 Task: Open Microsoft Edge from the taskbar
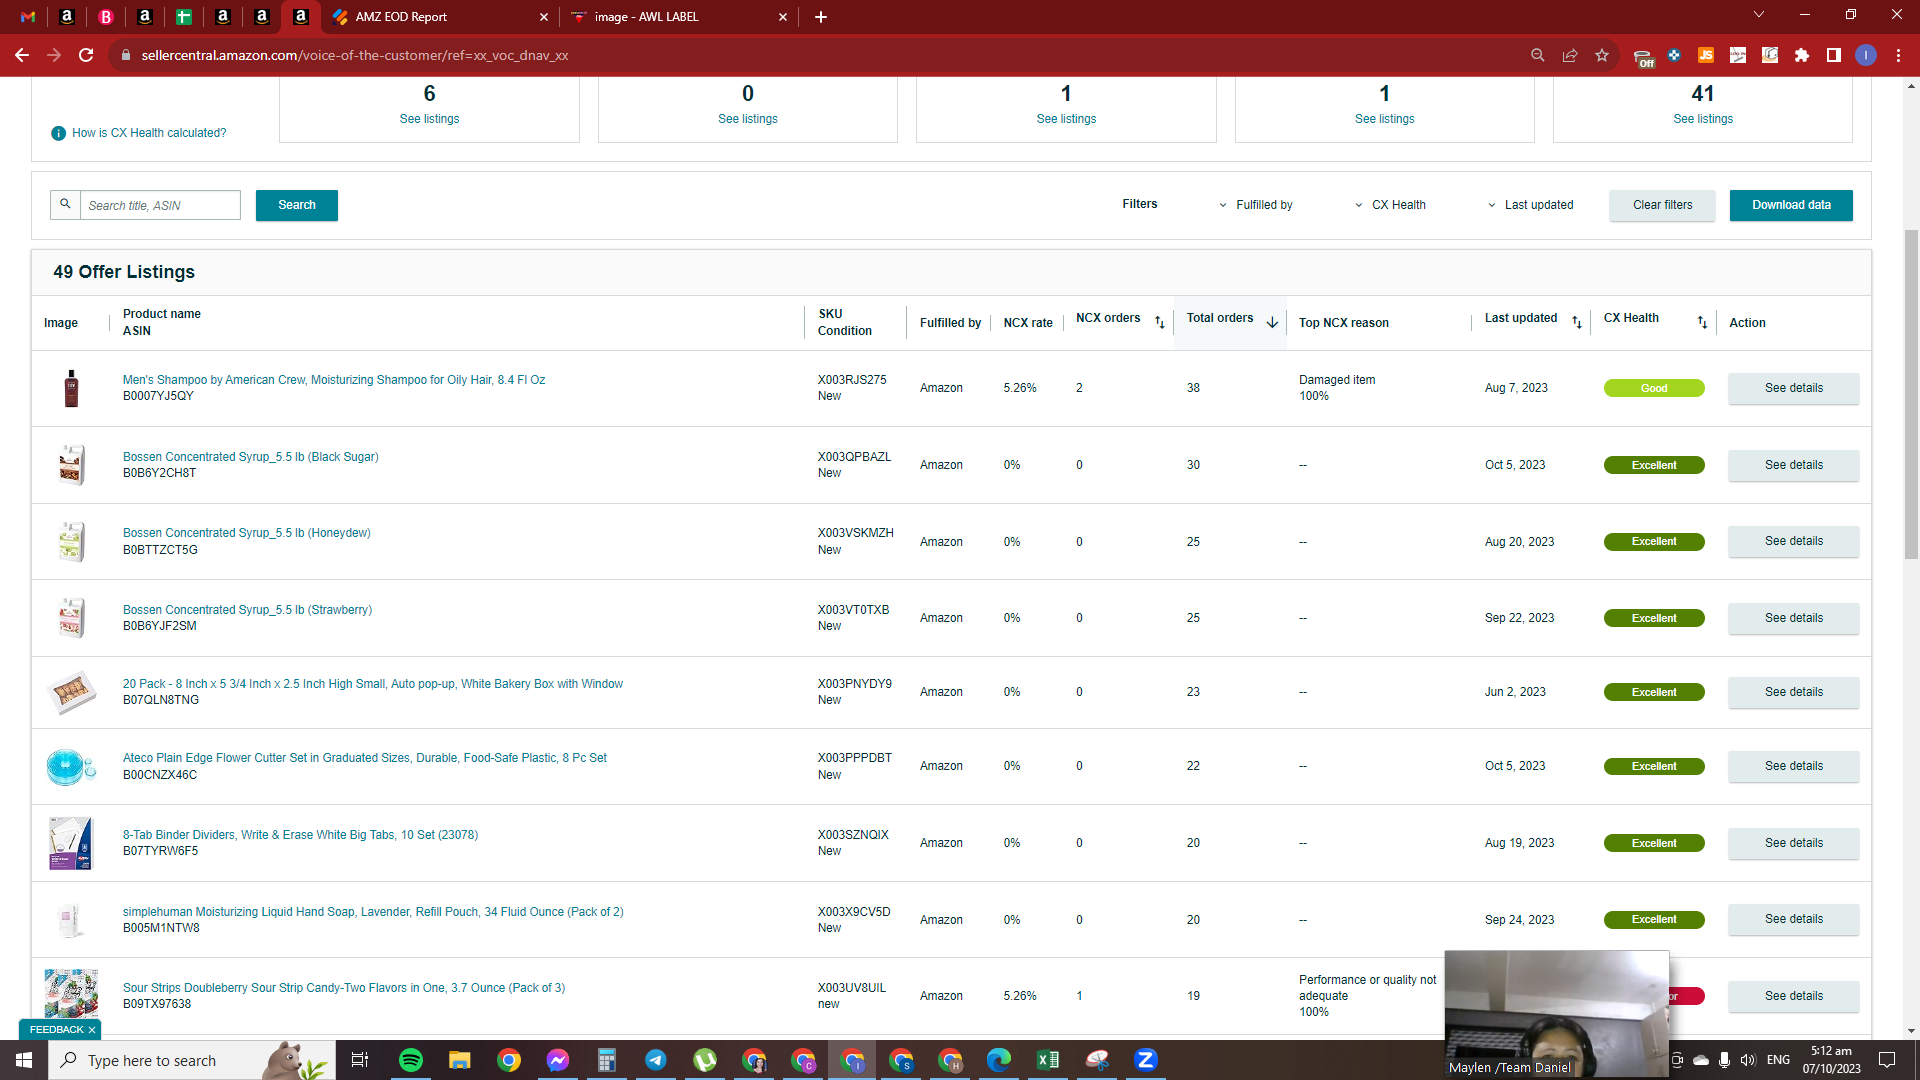999,1060
